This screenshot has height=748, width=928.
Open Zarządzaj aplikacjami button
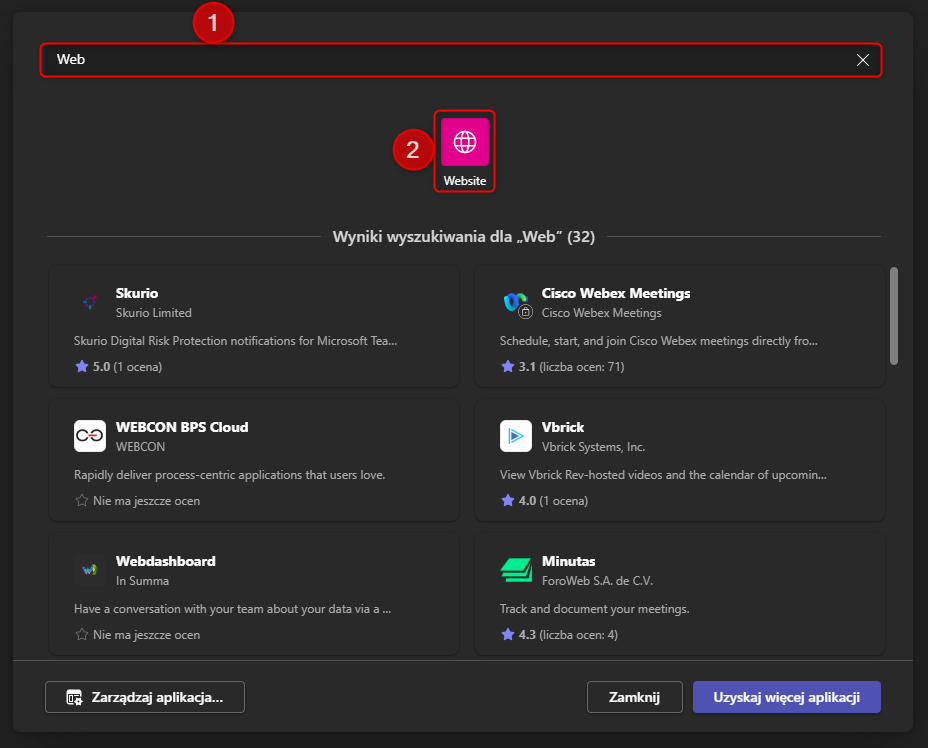coord(145,697)
